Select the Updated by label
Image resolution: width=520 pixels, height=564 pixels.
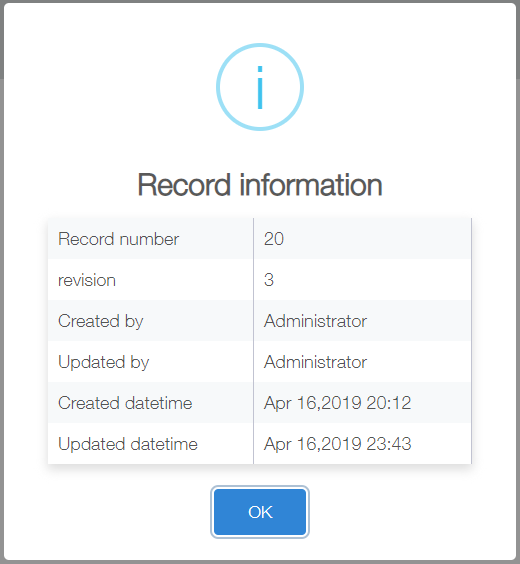click(x=104, y=362)
